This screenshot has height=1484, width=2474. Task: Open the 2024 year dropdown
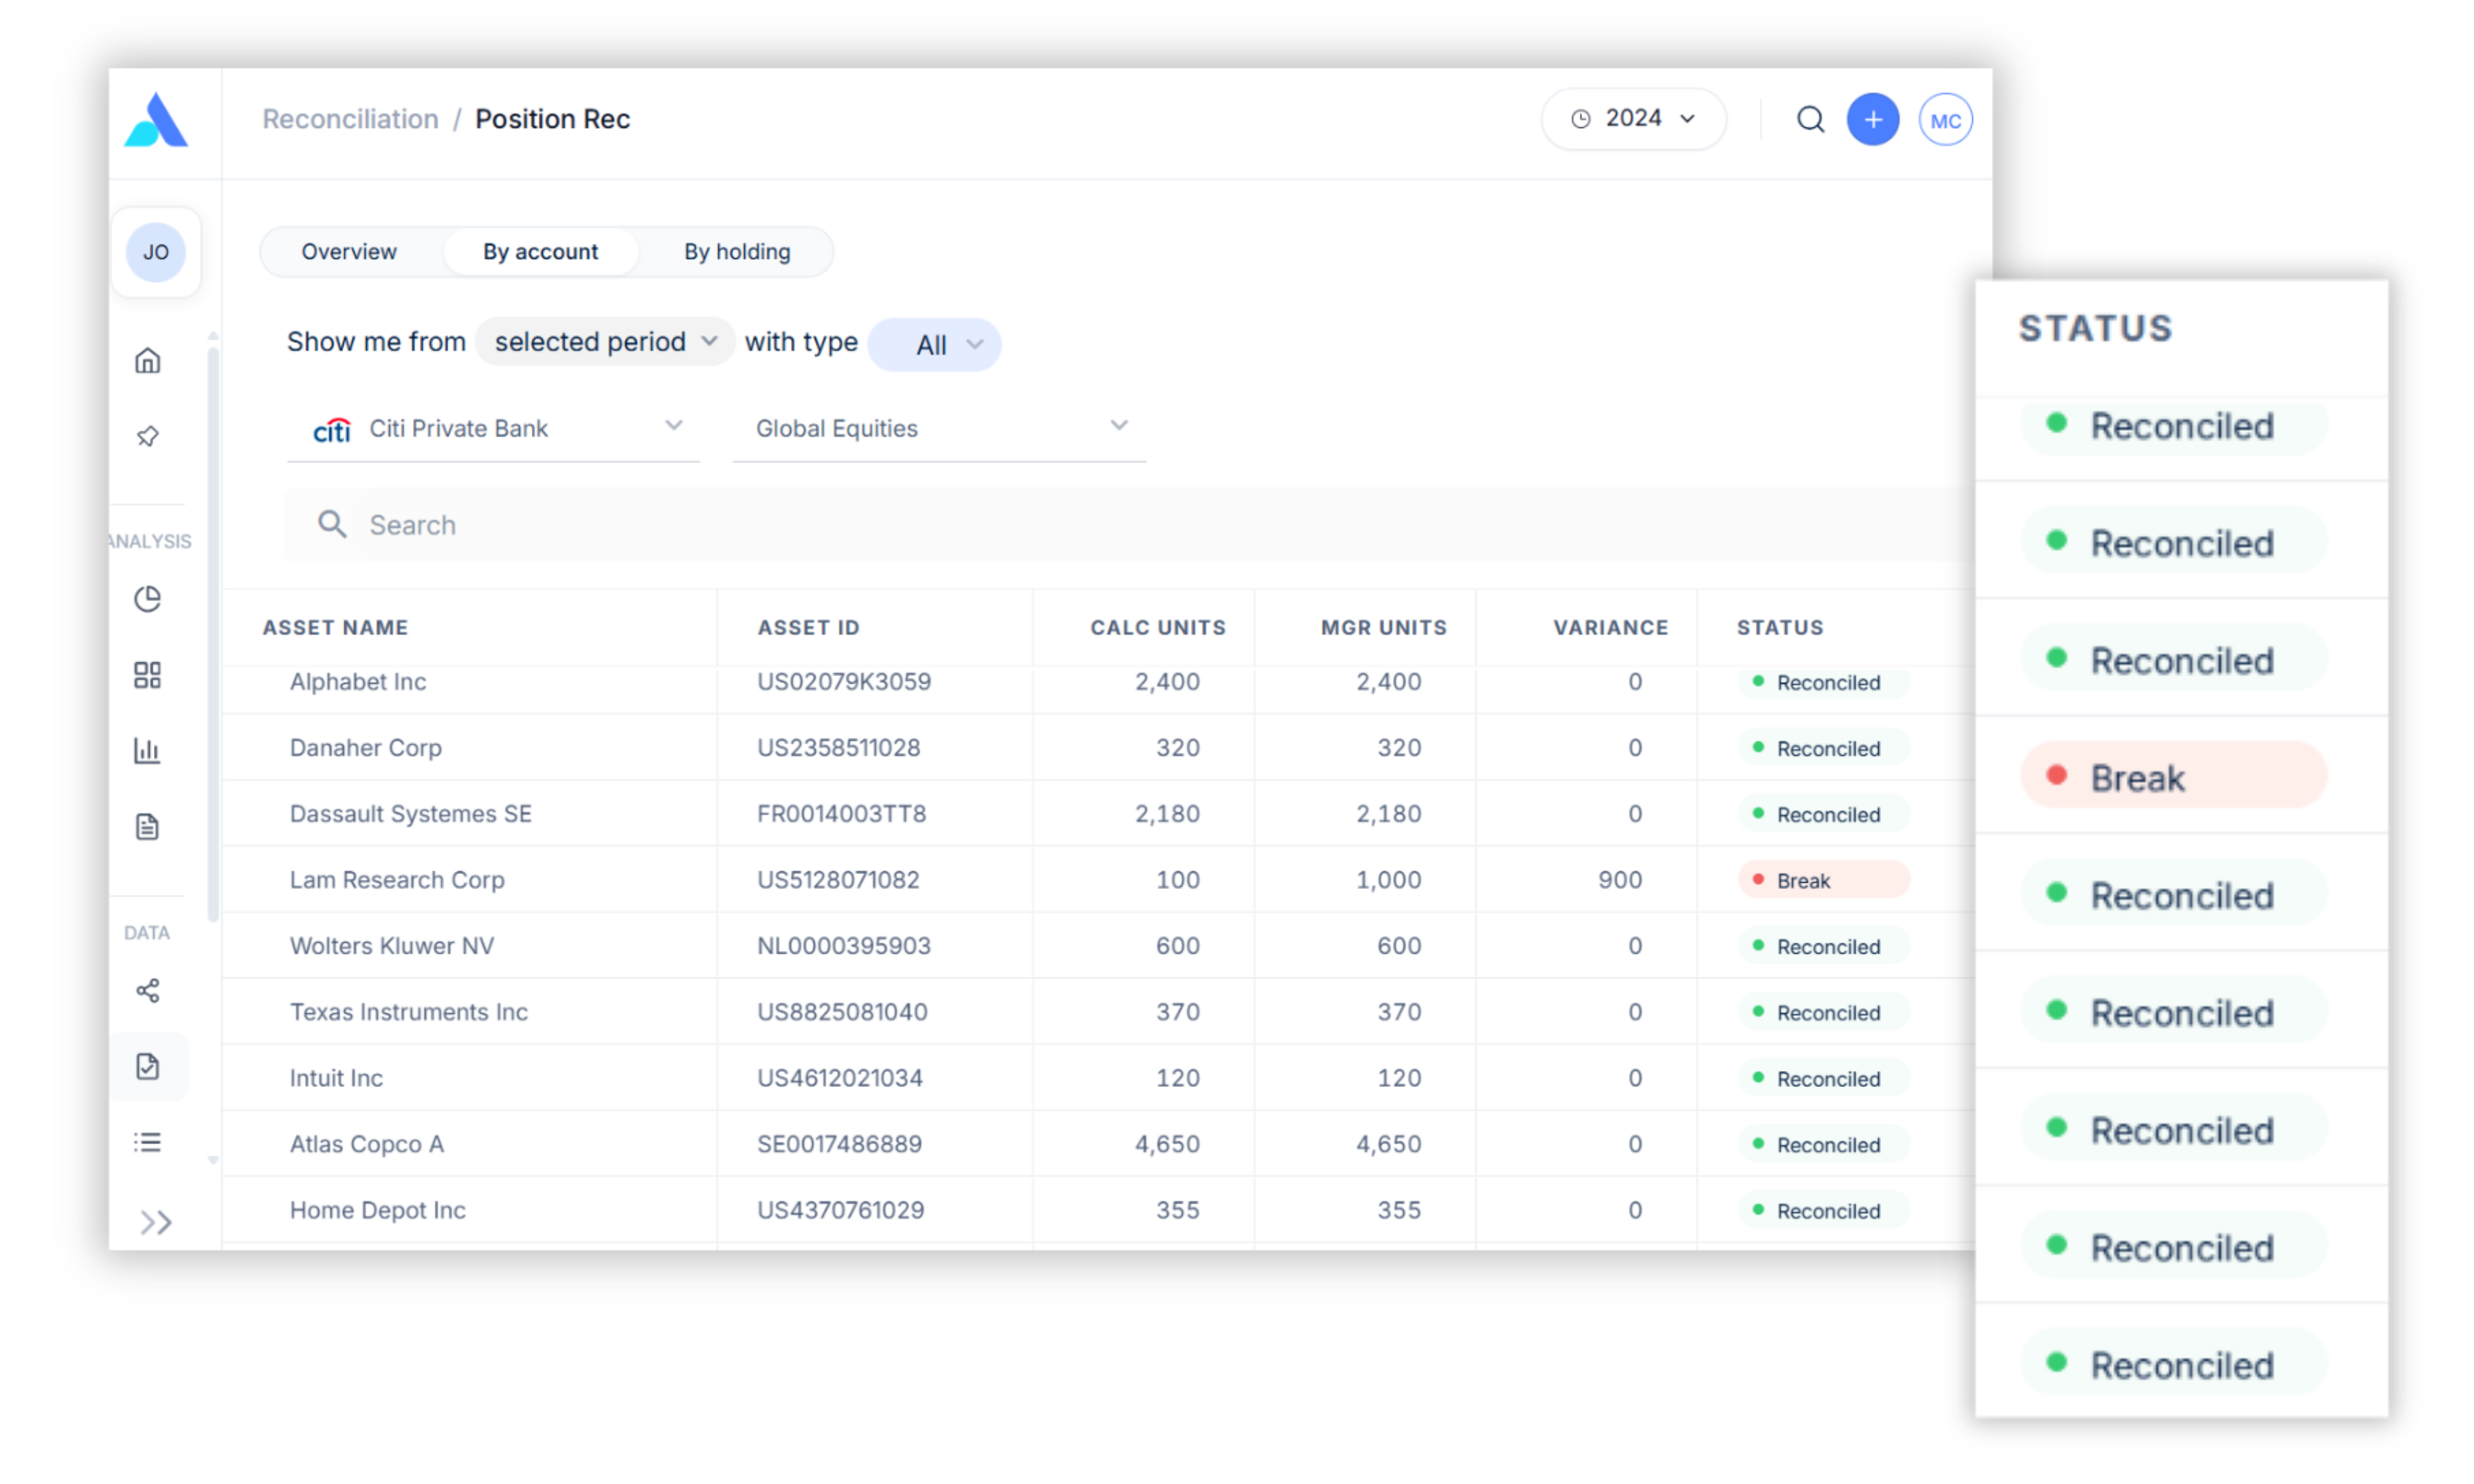(1633, 119)
